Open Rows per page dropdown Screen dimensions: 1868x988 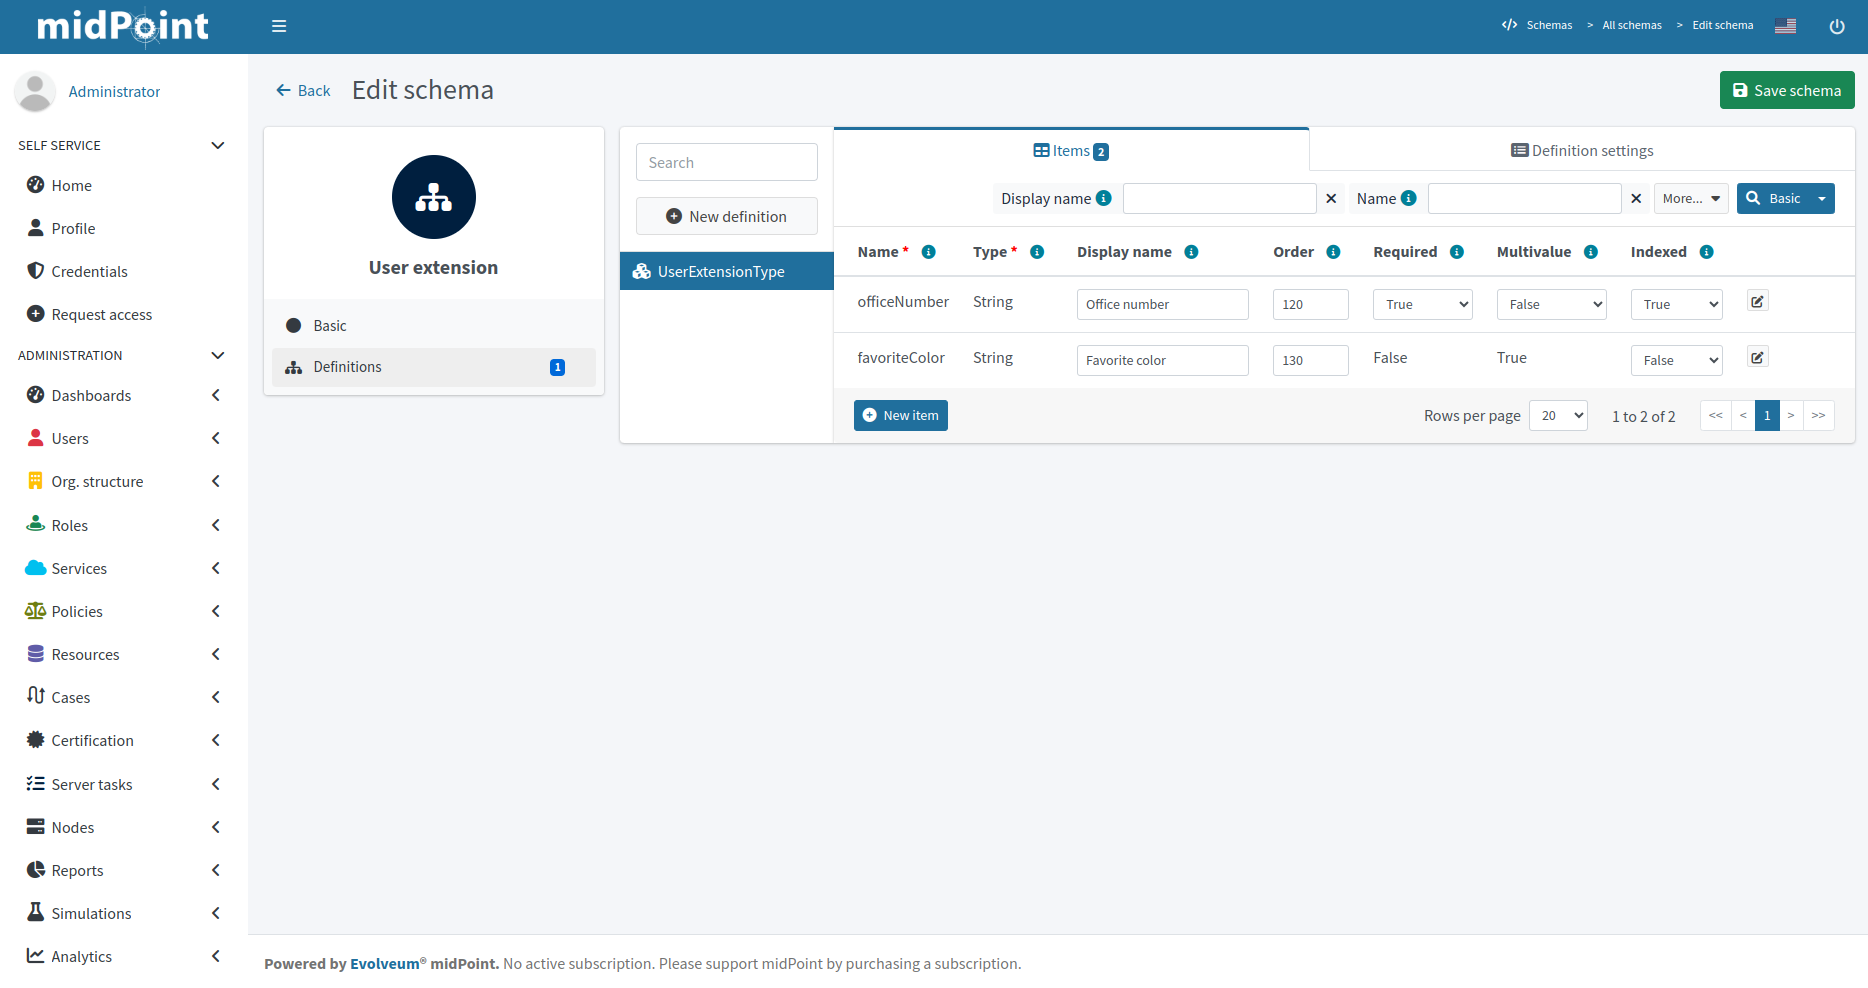(x=1558, y=416)
